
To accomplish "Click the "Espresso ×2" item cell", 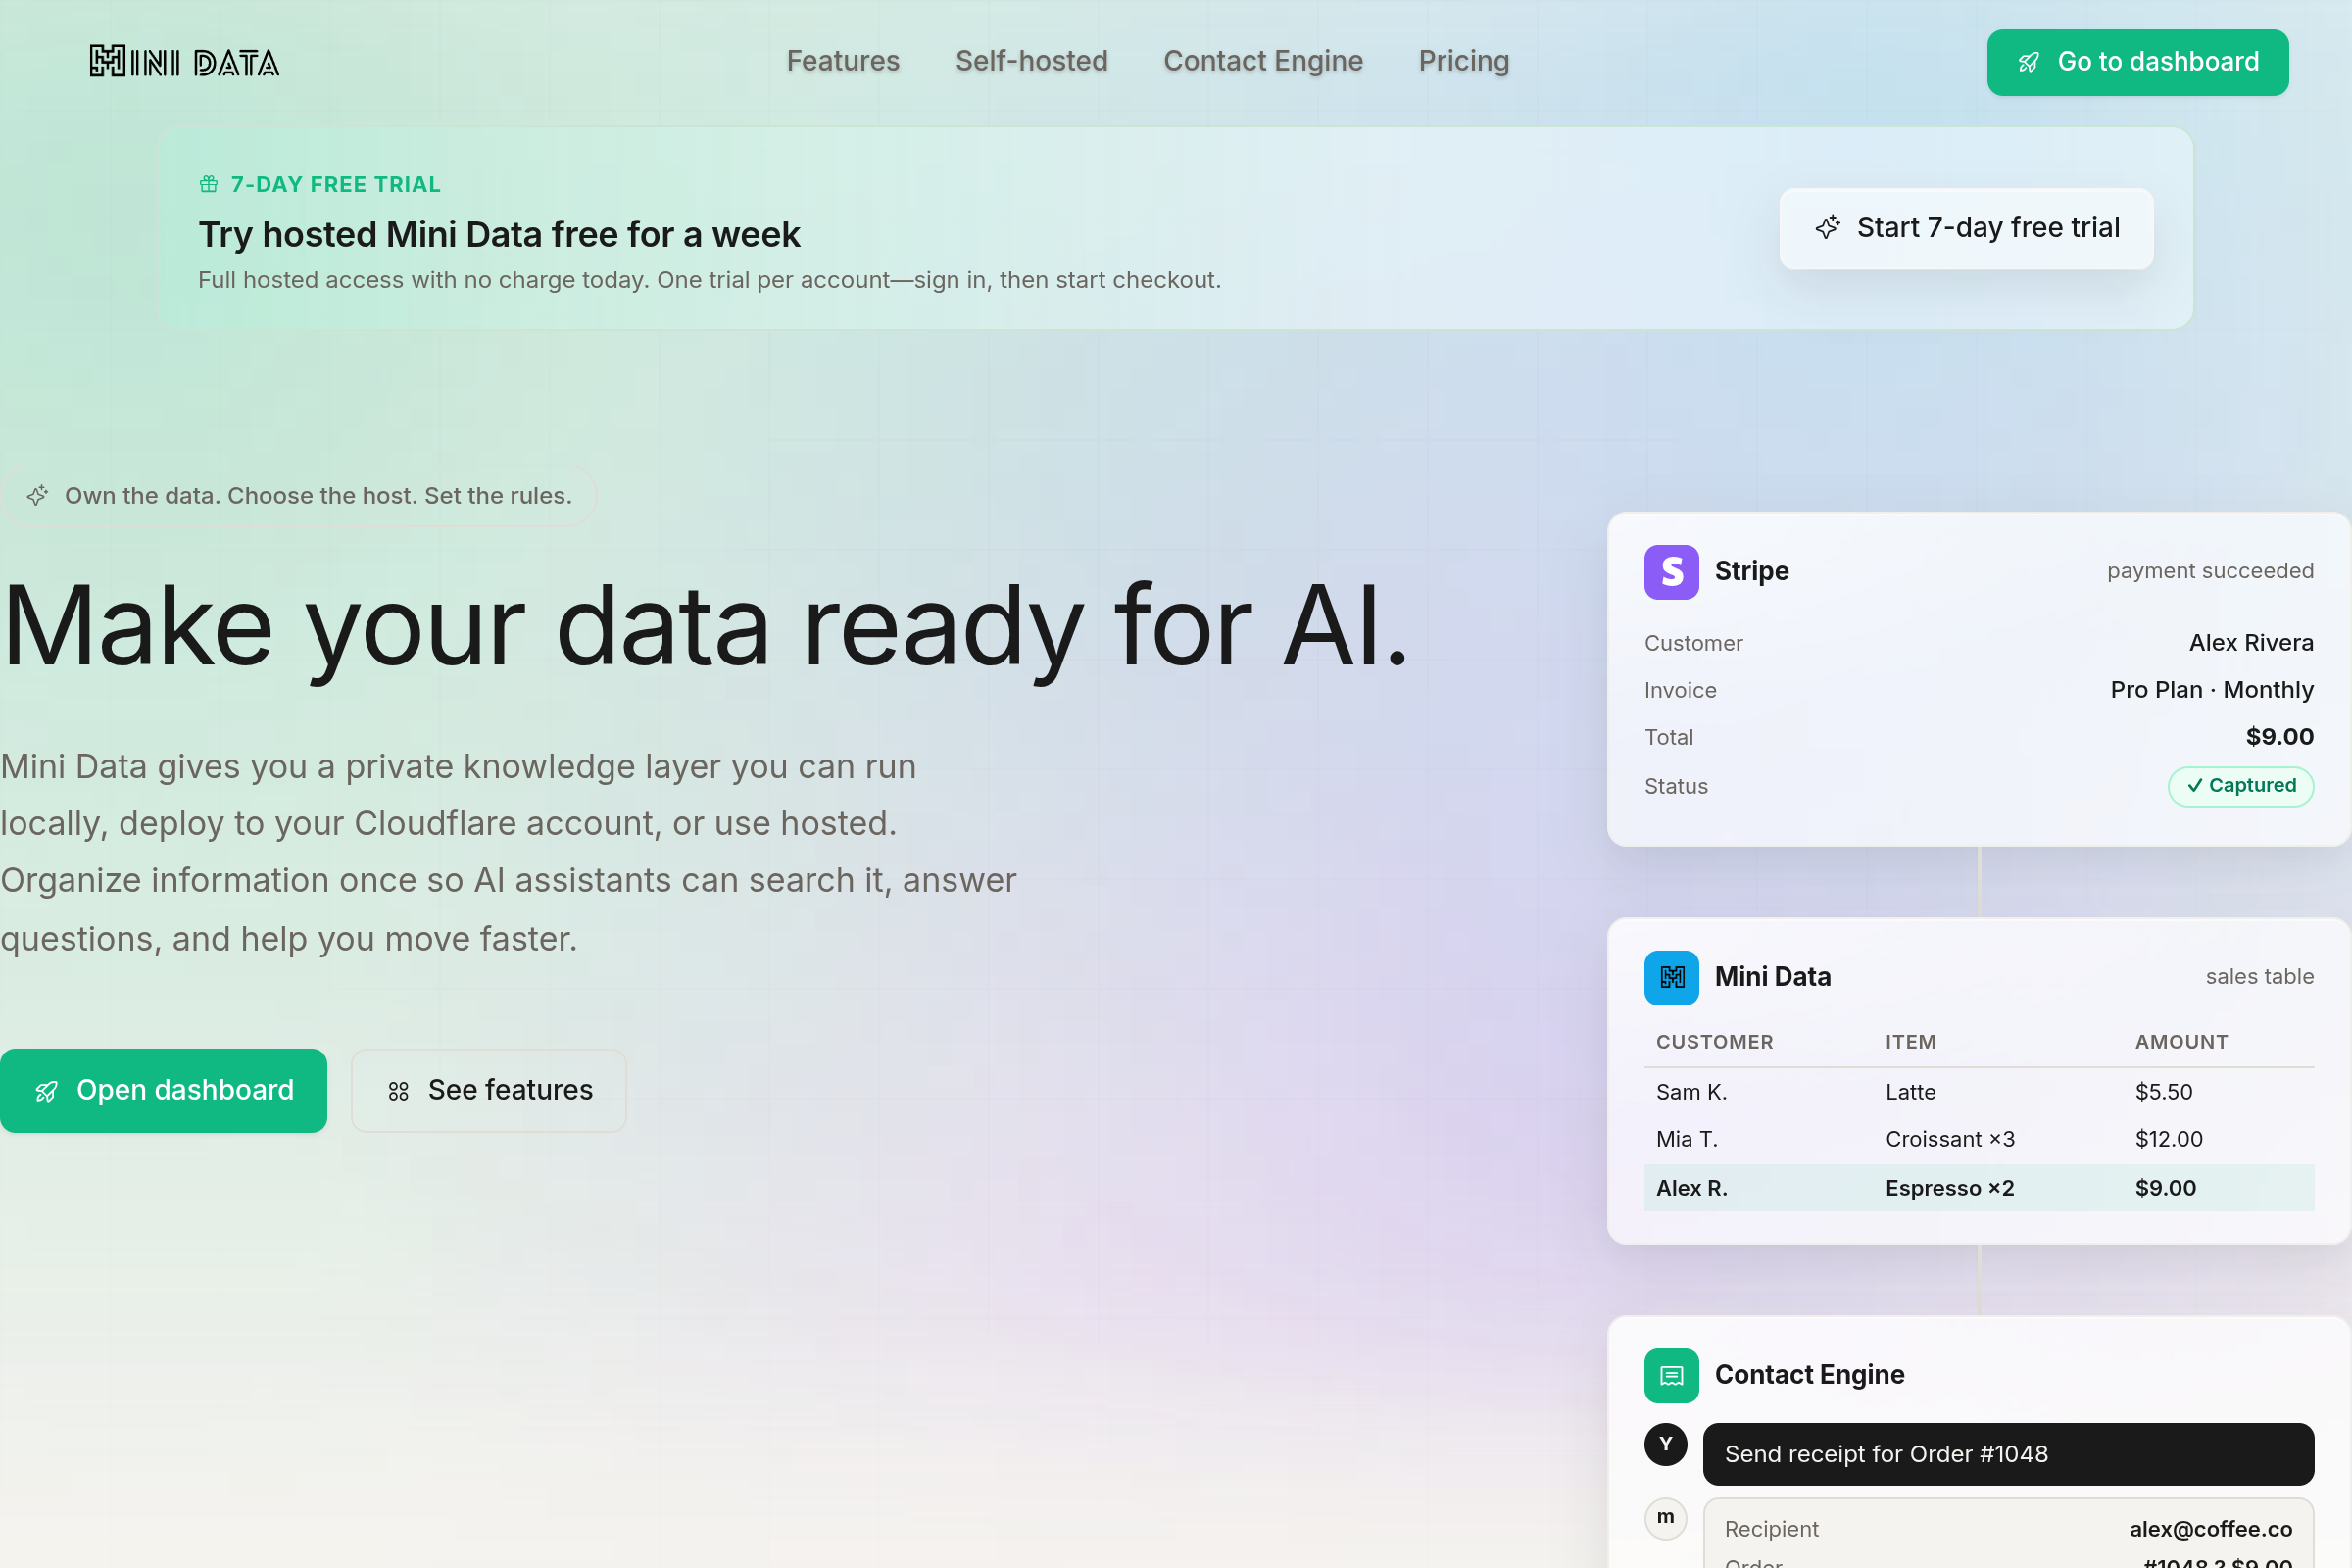I will tap(1949, 1188).
